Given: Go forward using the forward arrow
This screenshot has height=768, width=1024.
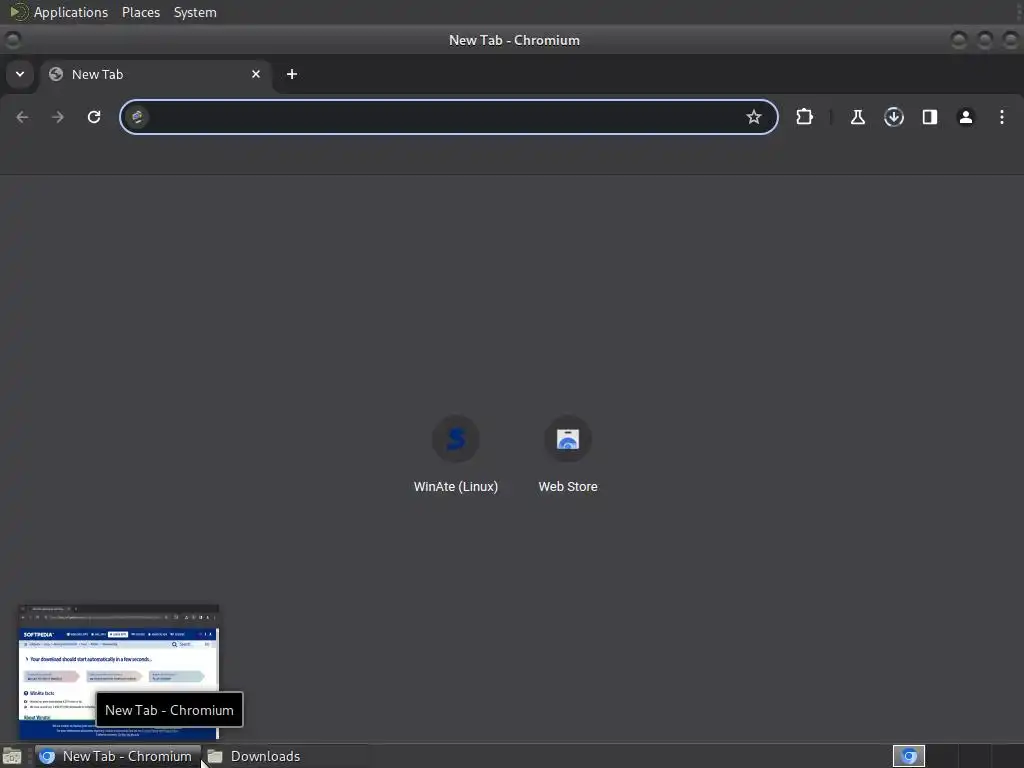Looking at the screenshot, I should [58, 117].
